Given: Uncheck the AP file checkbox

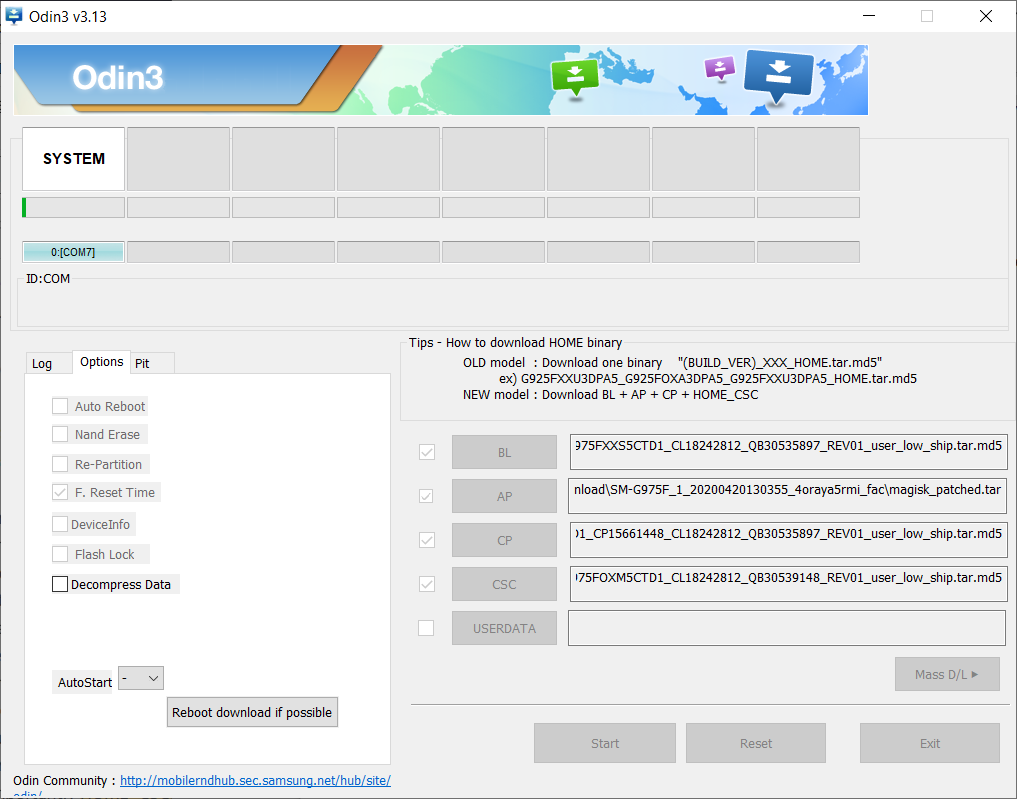Looking at the screenshot, I should pos(426,496).
